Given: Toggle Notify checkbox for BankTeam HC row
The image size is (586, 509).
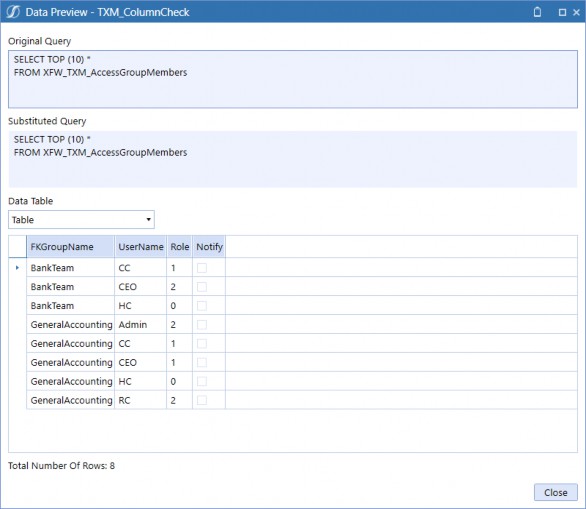Looking at the screenshot, I should 202,306.
